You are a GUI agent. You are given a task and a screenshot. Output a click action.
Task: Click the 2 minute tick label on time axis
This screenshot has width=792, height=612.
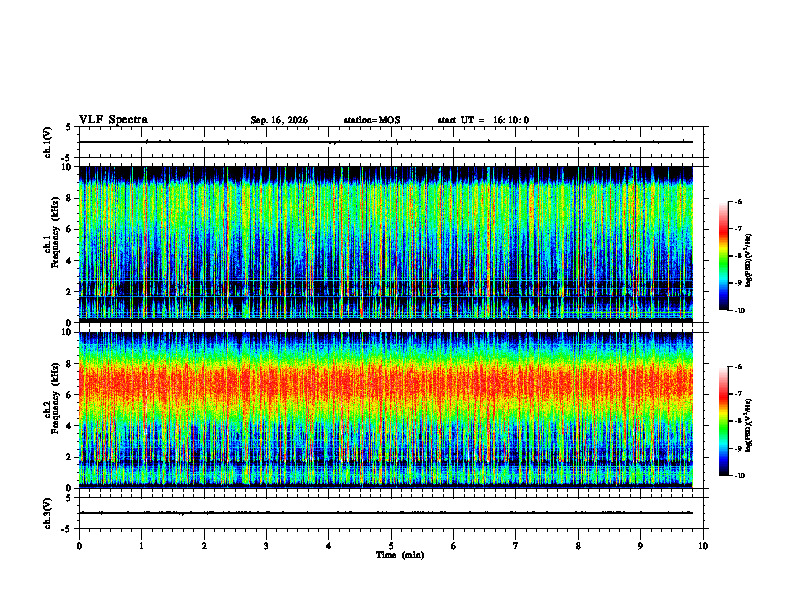coord(204,546)
